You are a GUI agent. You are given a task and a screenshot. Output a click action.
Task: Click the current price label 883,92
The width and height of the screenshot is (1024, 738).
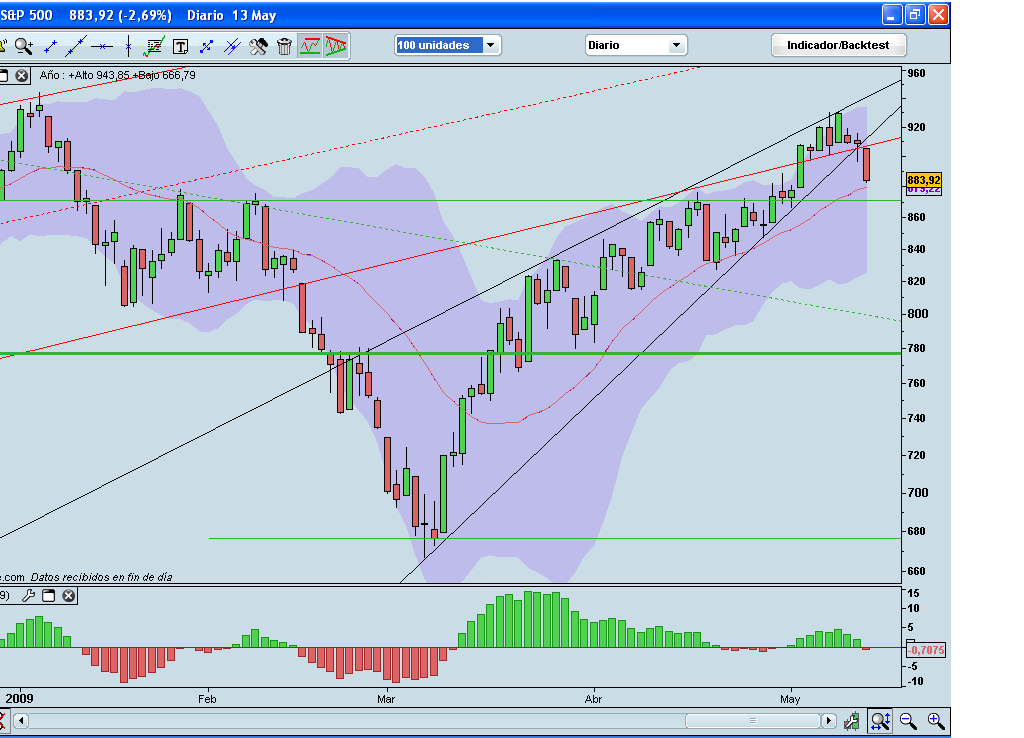click(x=923, y=180)
